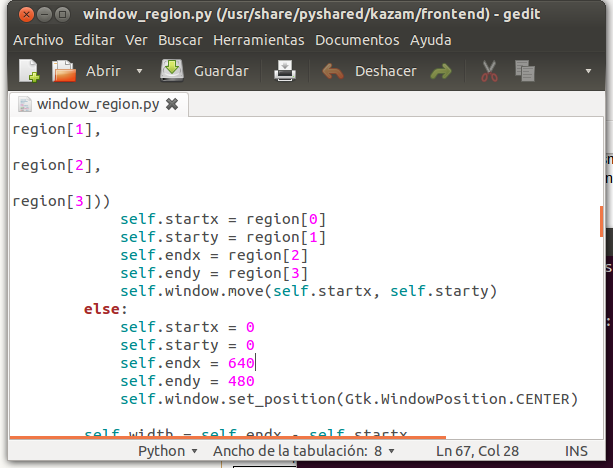
Task: Open the Buscar menu
Action: tap(183, 40)
